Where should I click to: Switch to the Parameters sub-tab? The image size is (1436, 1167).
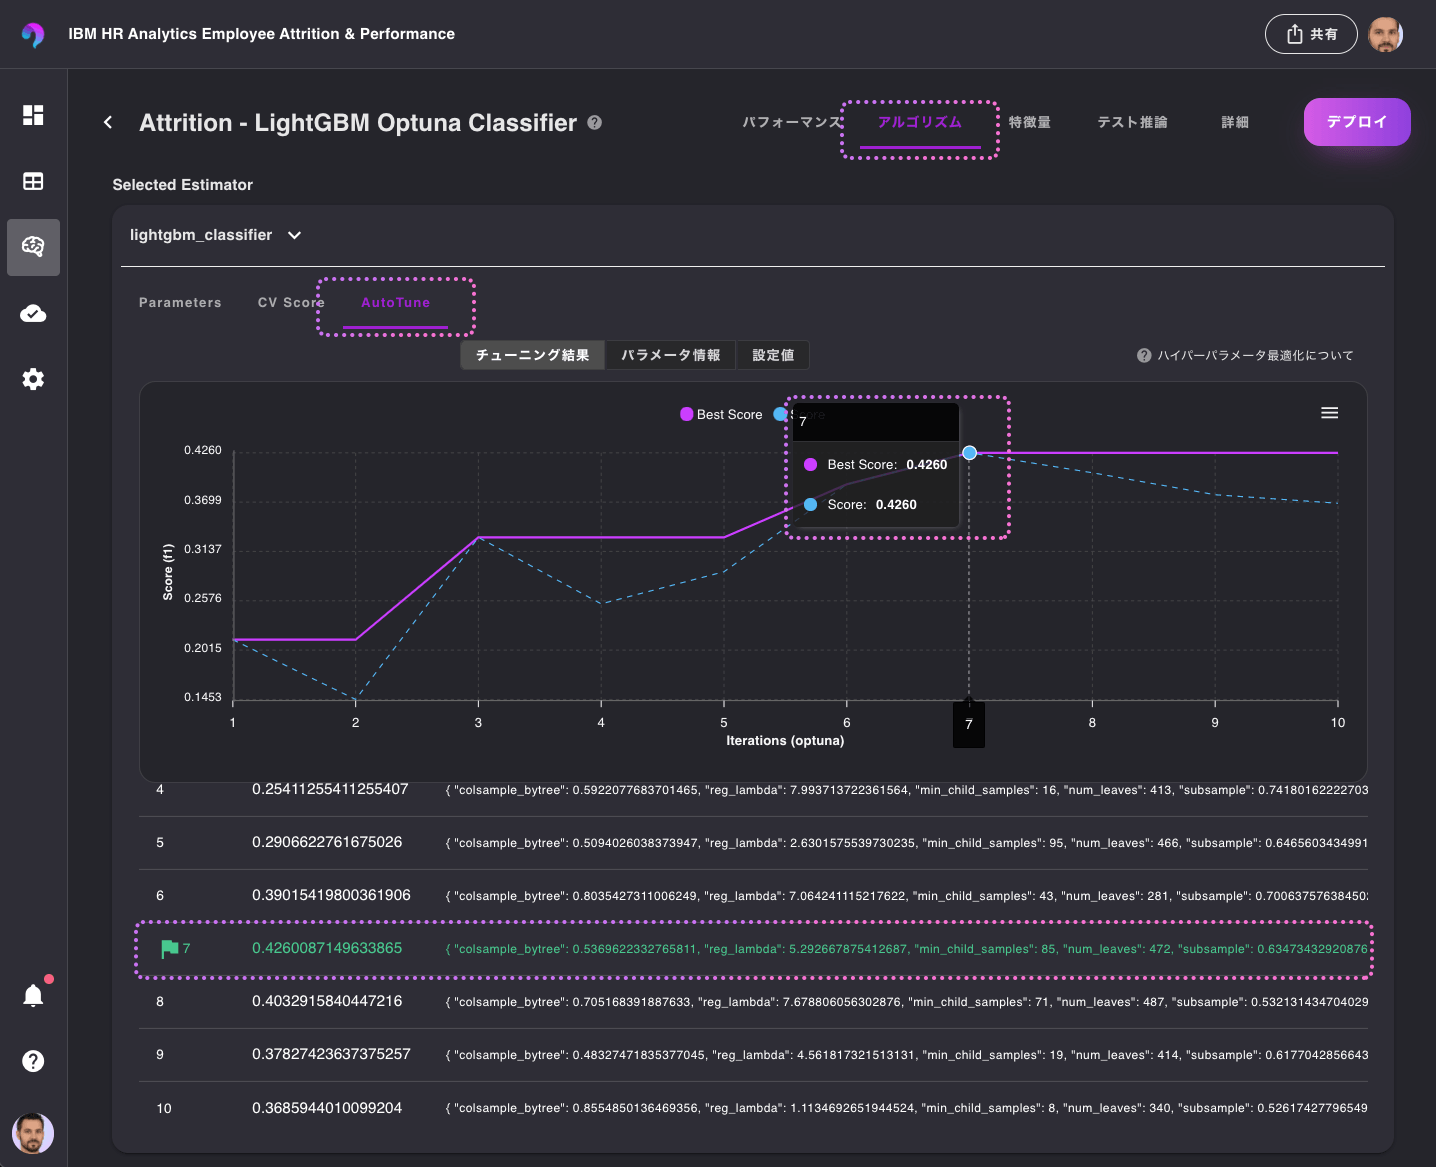tap(180, 303)
